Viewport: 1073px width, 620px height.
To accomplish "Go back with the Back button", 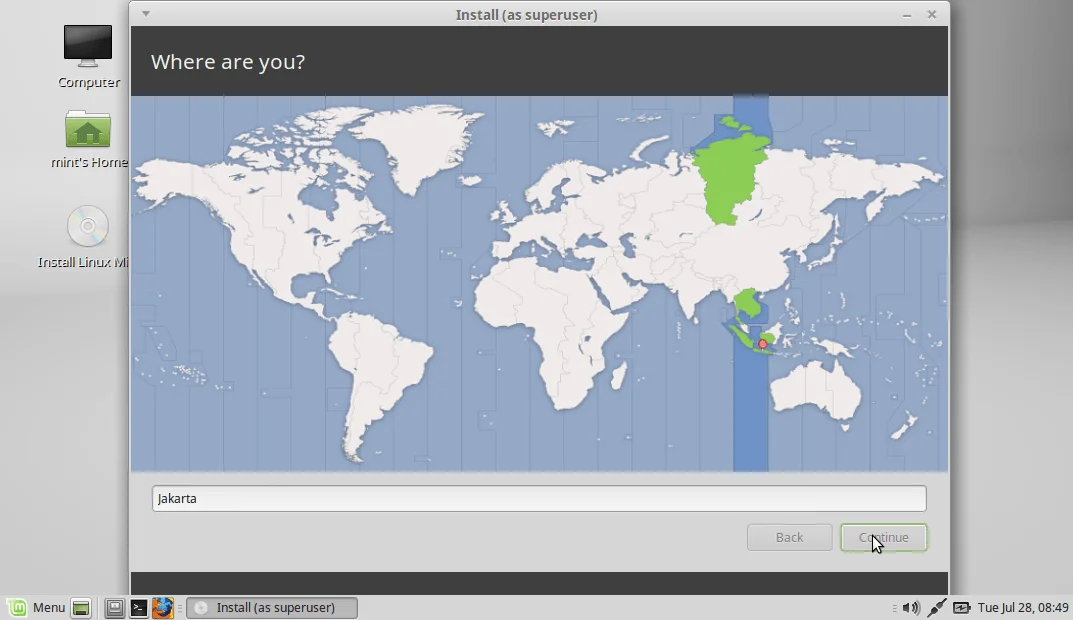I will pyautogui.click(x=789, y=537).
